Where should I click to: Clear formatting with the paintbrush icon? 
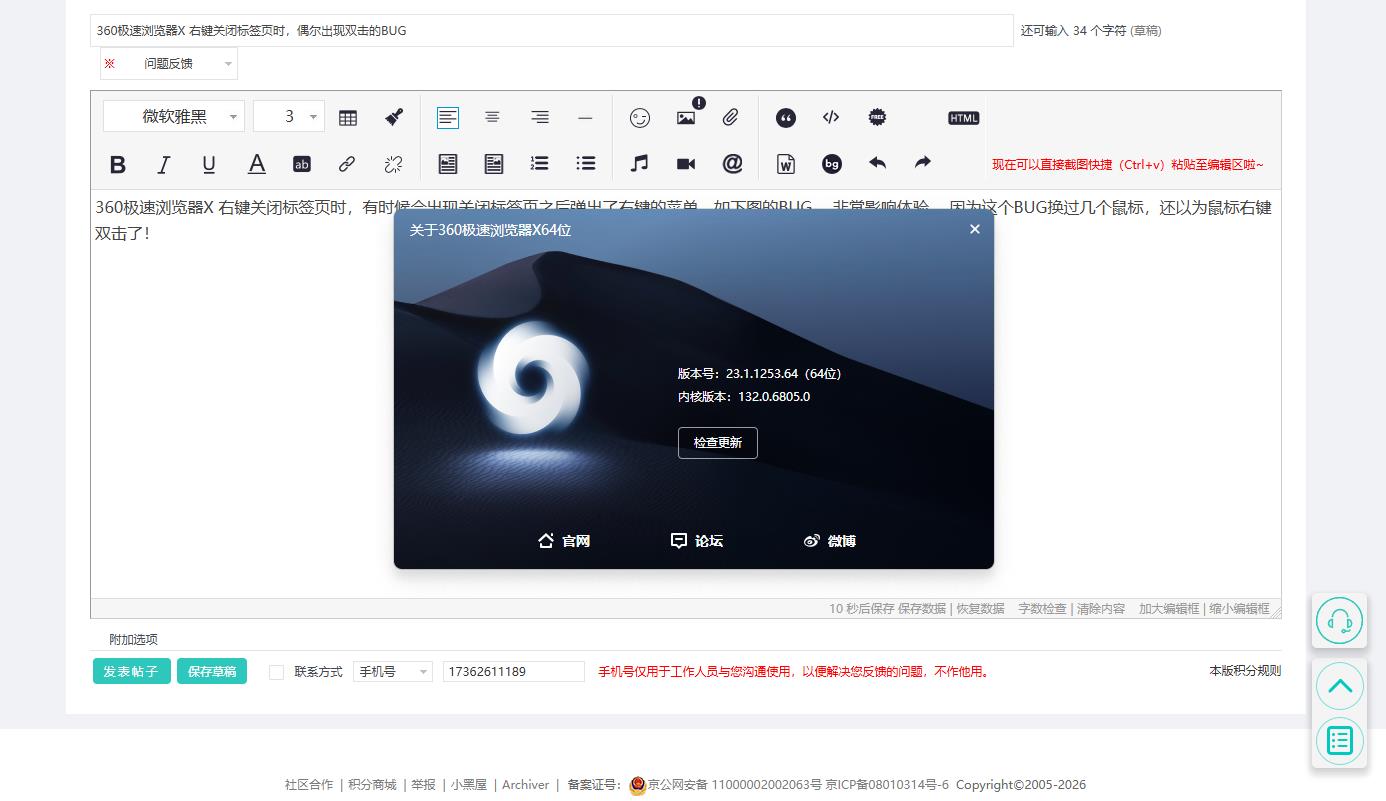point(394,118)
